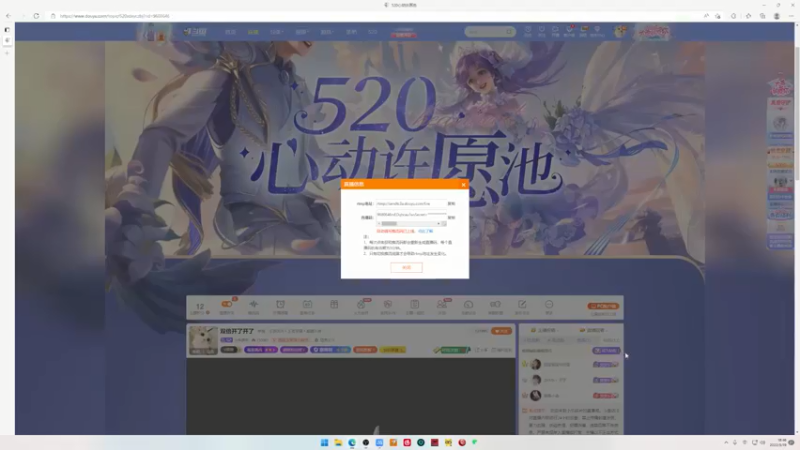Viewport: 800px width, 450px height.
Task: Open File Explorer from the taskbar
Action: click(338, 442)
